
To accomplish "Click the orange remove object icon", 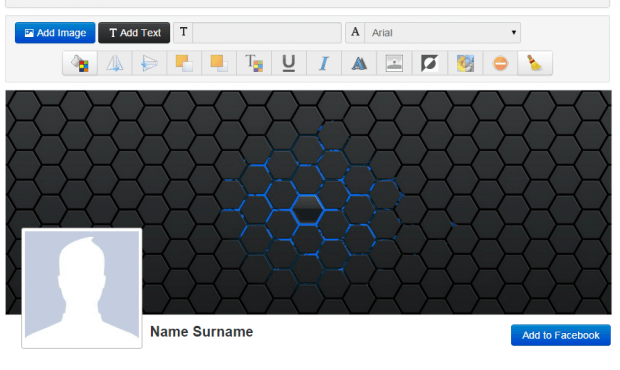I will (500, 63).
